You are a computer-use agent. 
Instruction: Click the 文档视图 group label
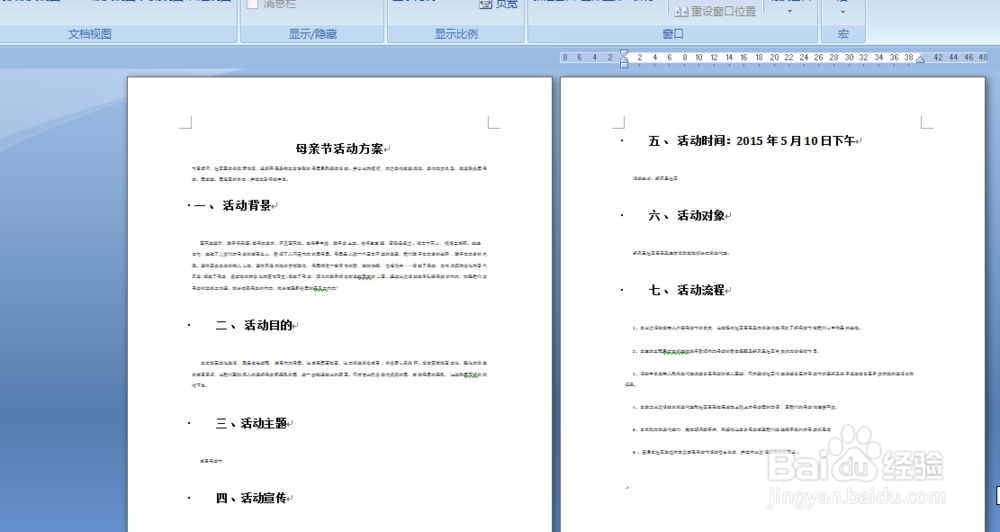point(90,34)
